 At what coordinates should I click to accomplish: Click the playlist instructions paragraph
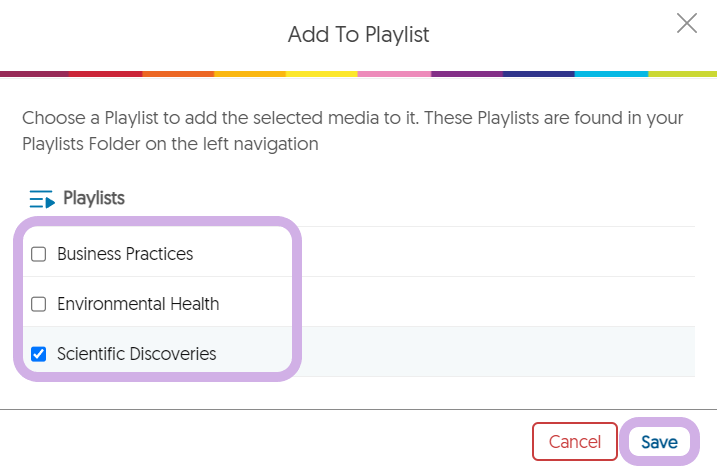[352, 131]
